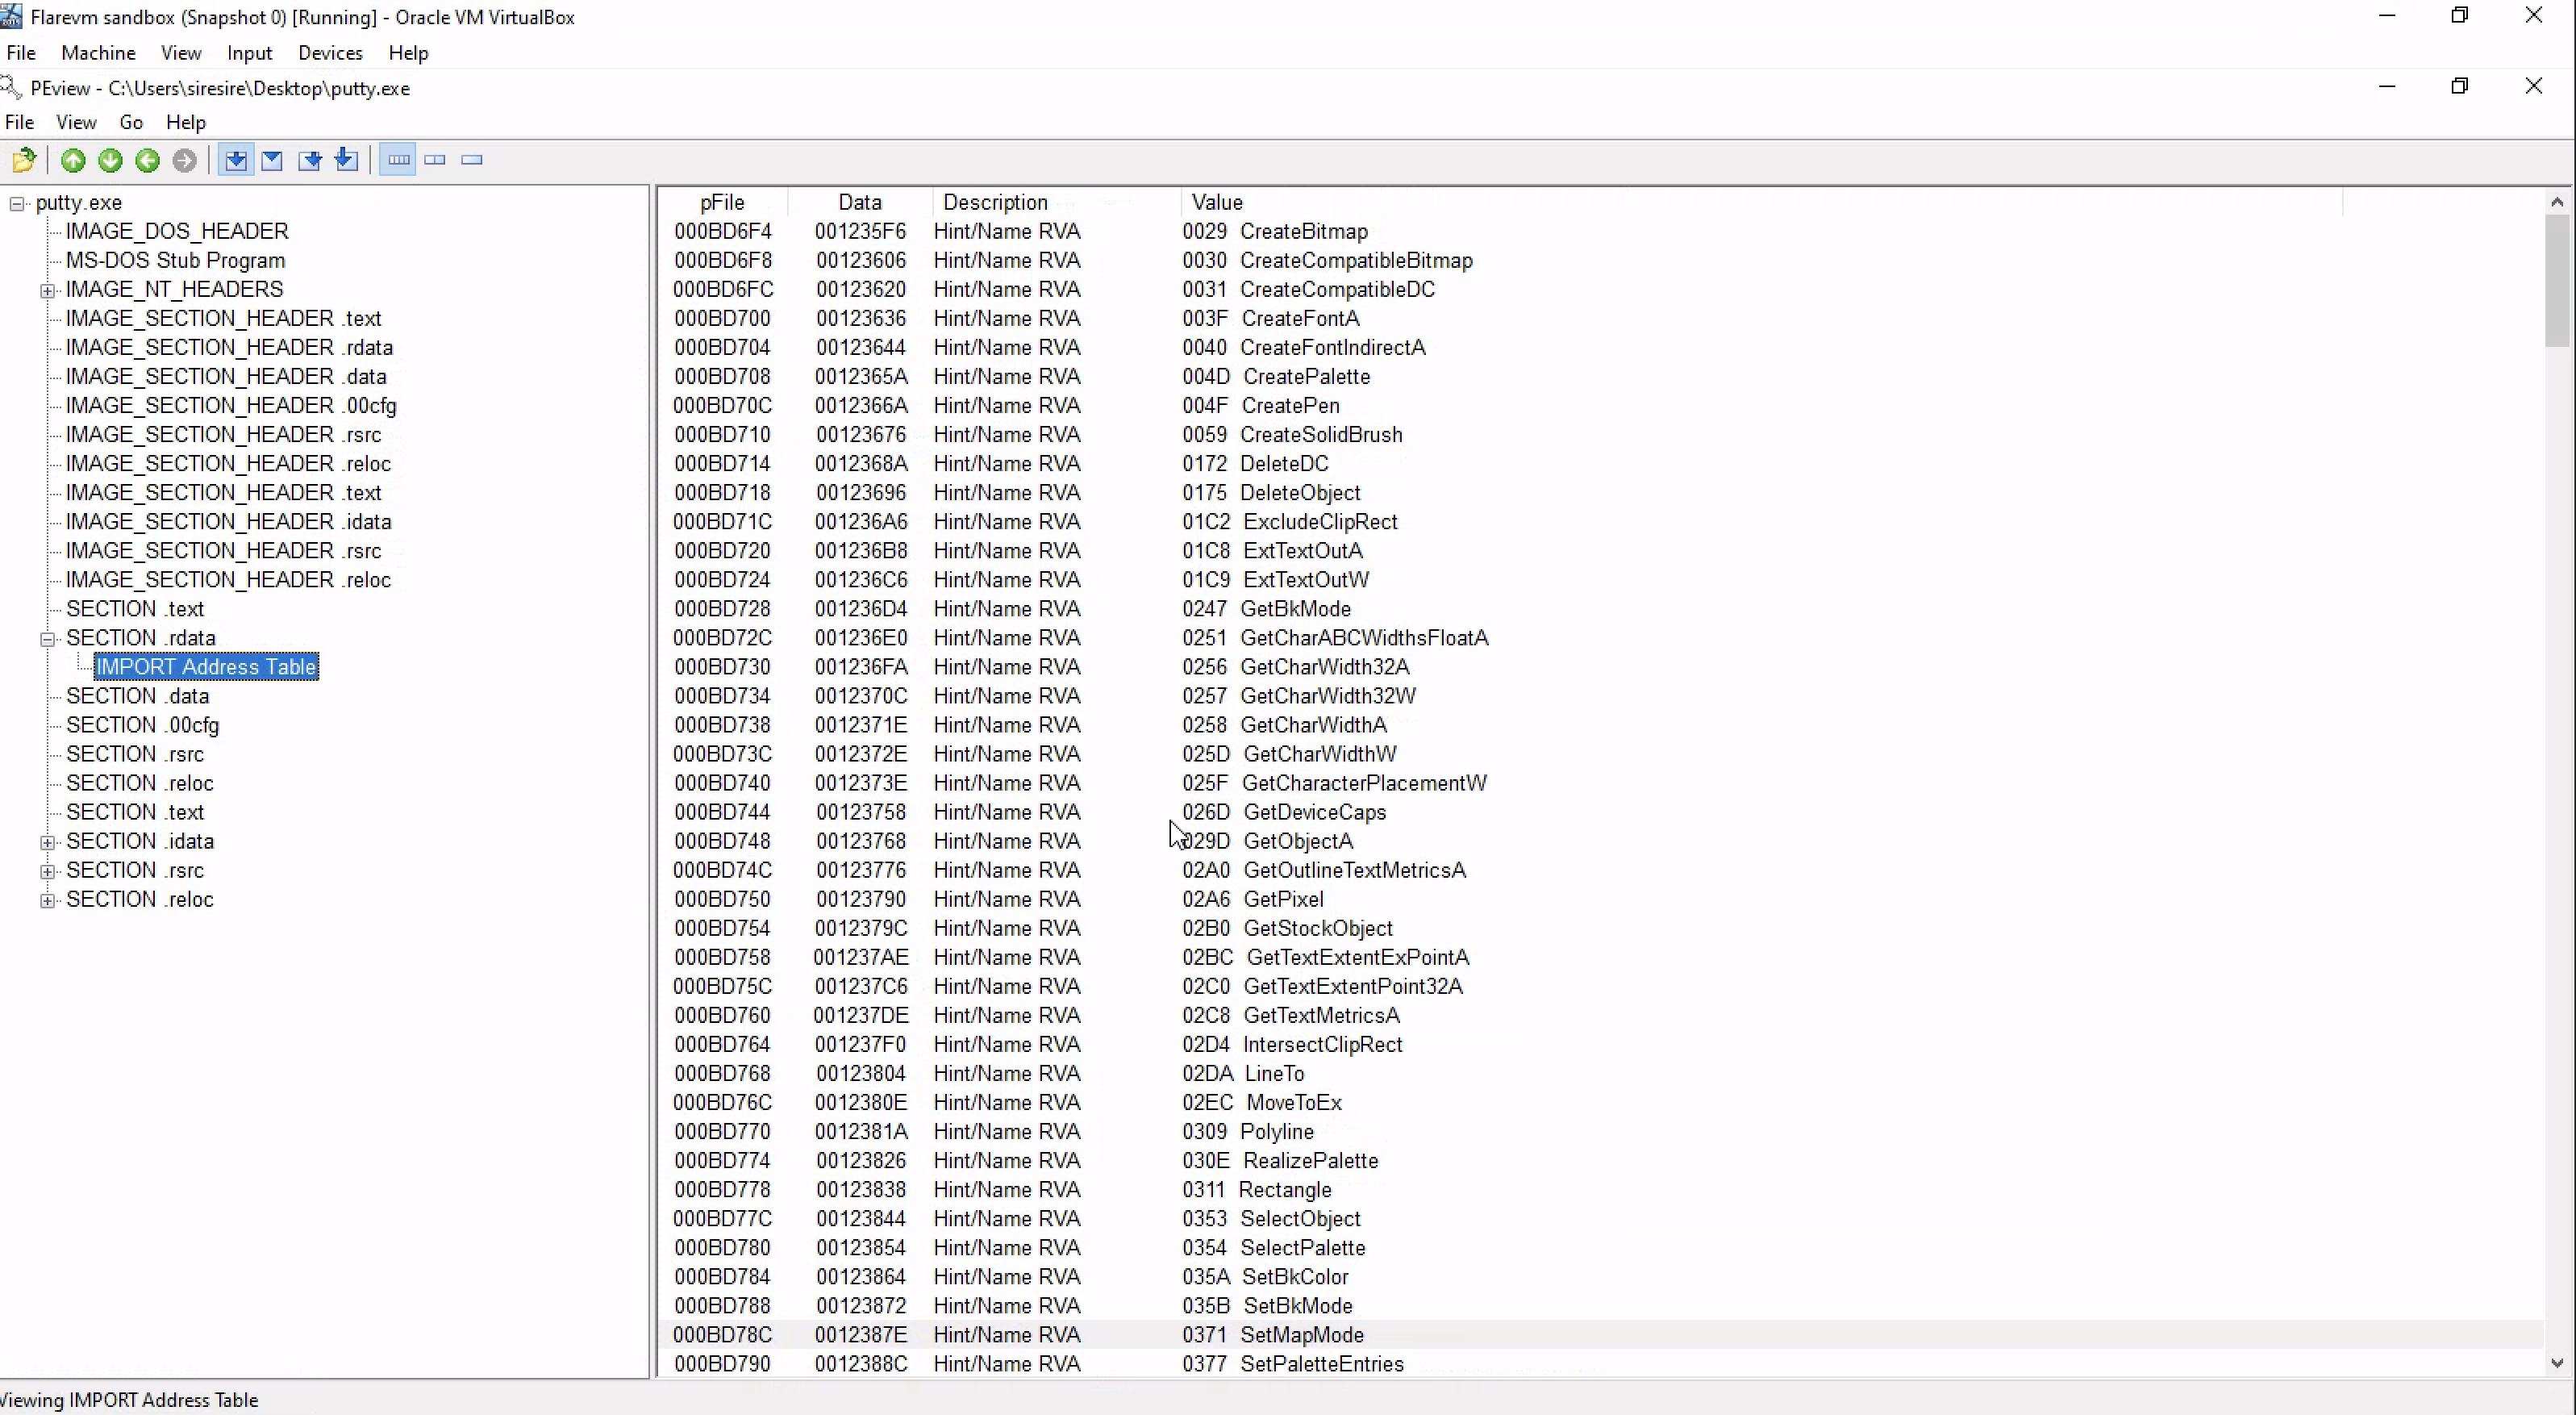Click the Open file folder icon in PEview toolbar

24,160
